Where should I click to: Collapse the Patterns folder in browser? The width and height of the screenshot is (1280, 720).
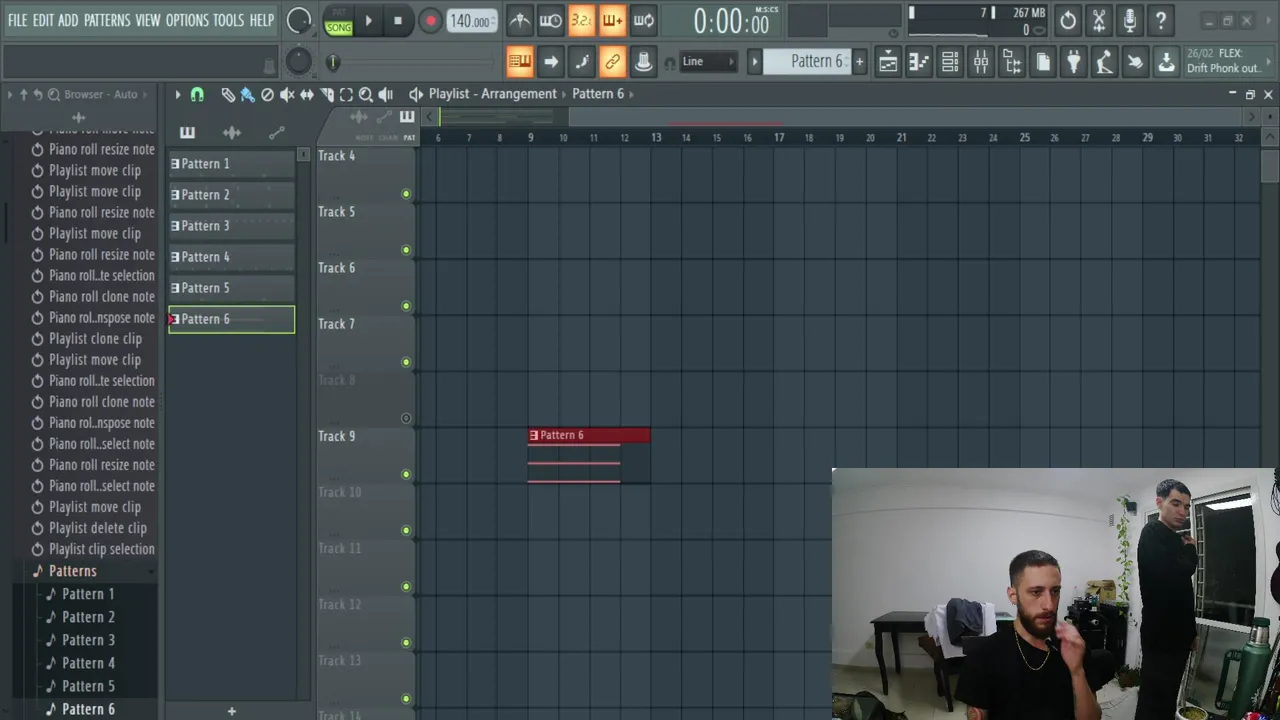tap(73, 571)
